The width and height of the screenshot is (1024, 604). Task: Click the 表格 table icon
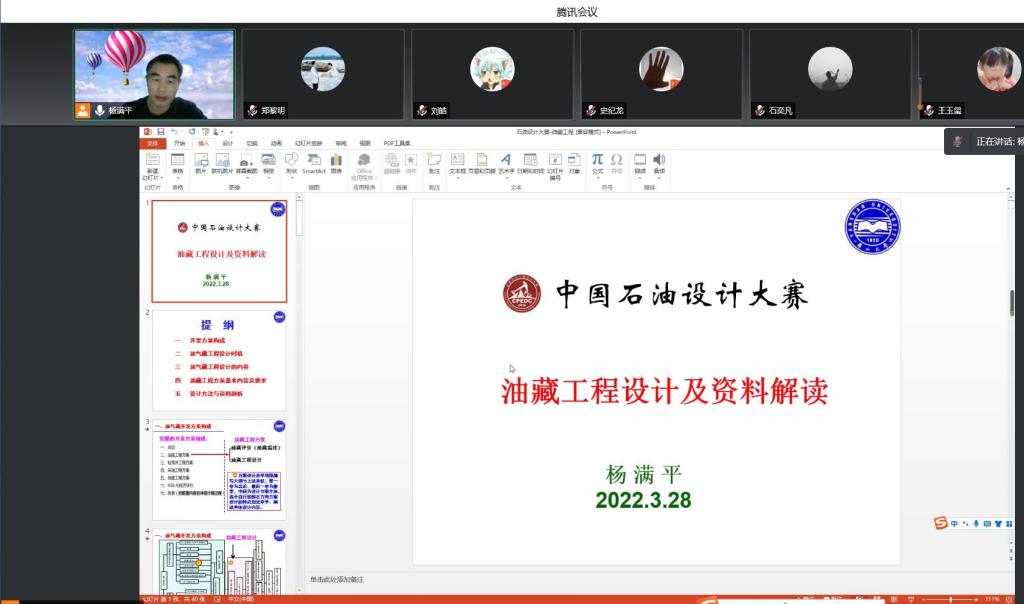point(177,160)
